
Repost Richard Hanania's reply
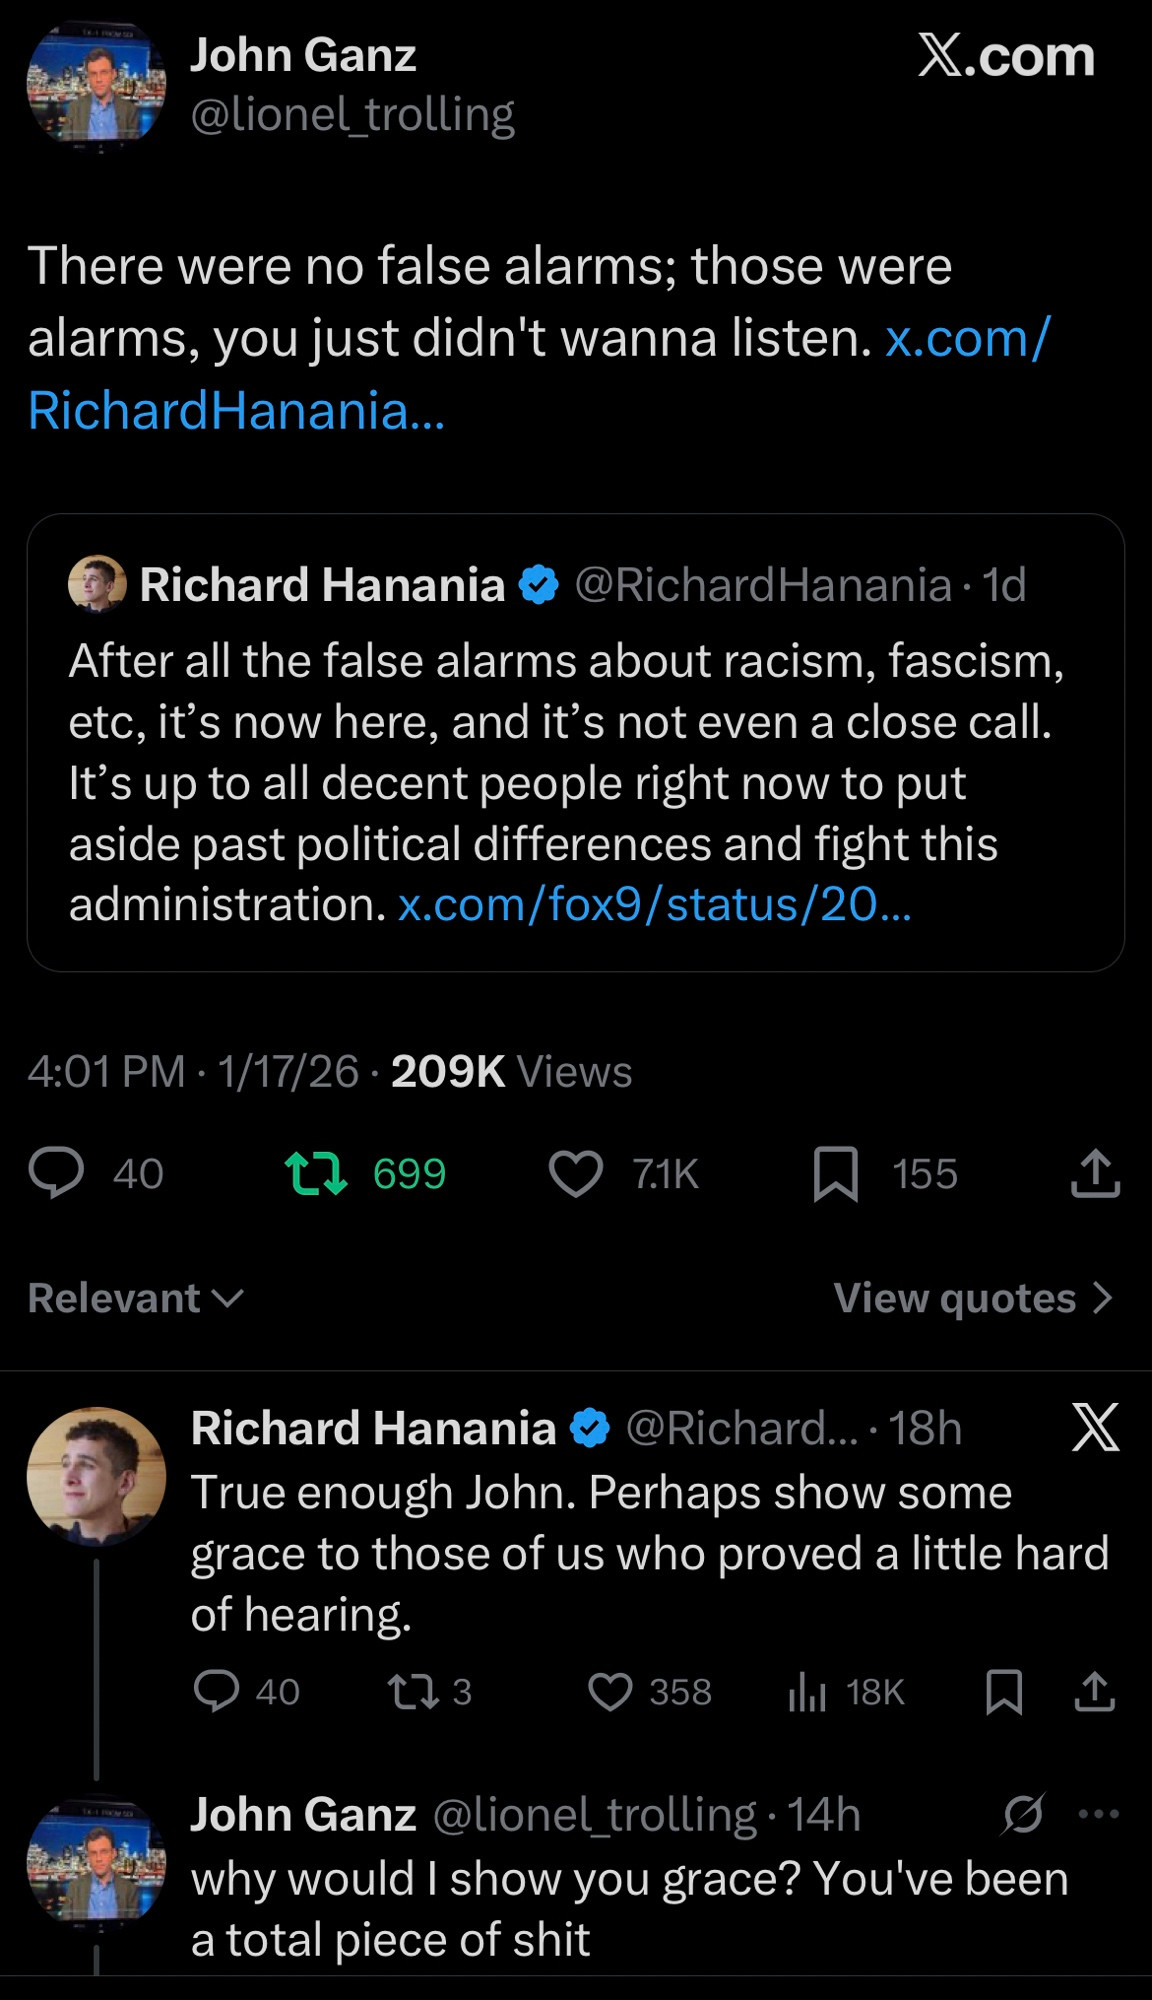(x=412, y=1691)
